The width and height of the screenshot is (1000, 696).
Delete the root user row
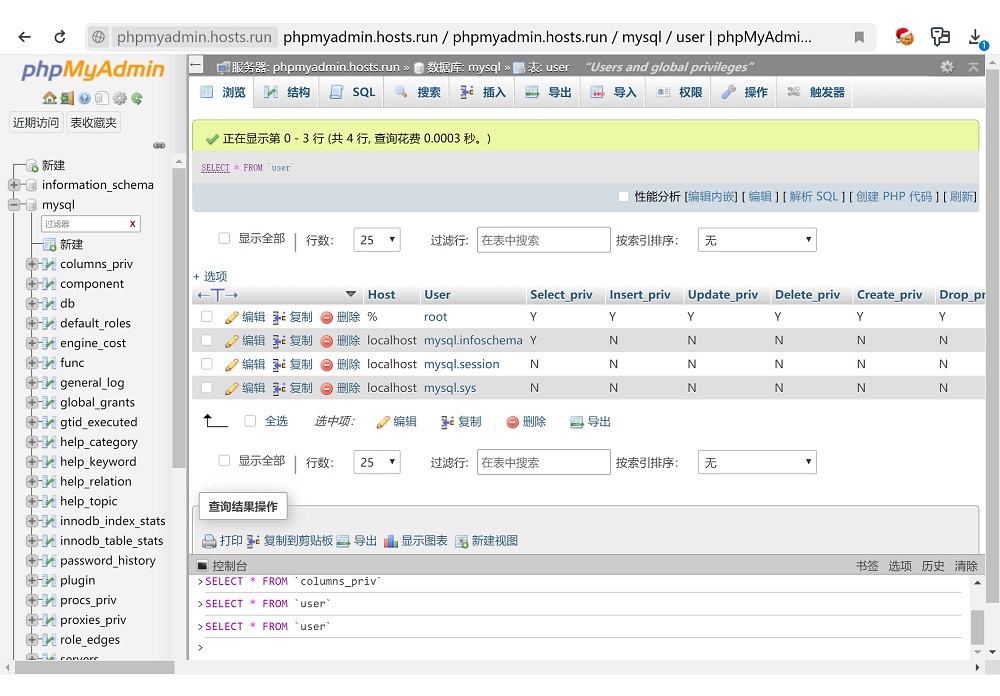(341, 317)
